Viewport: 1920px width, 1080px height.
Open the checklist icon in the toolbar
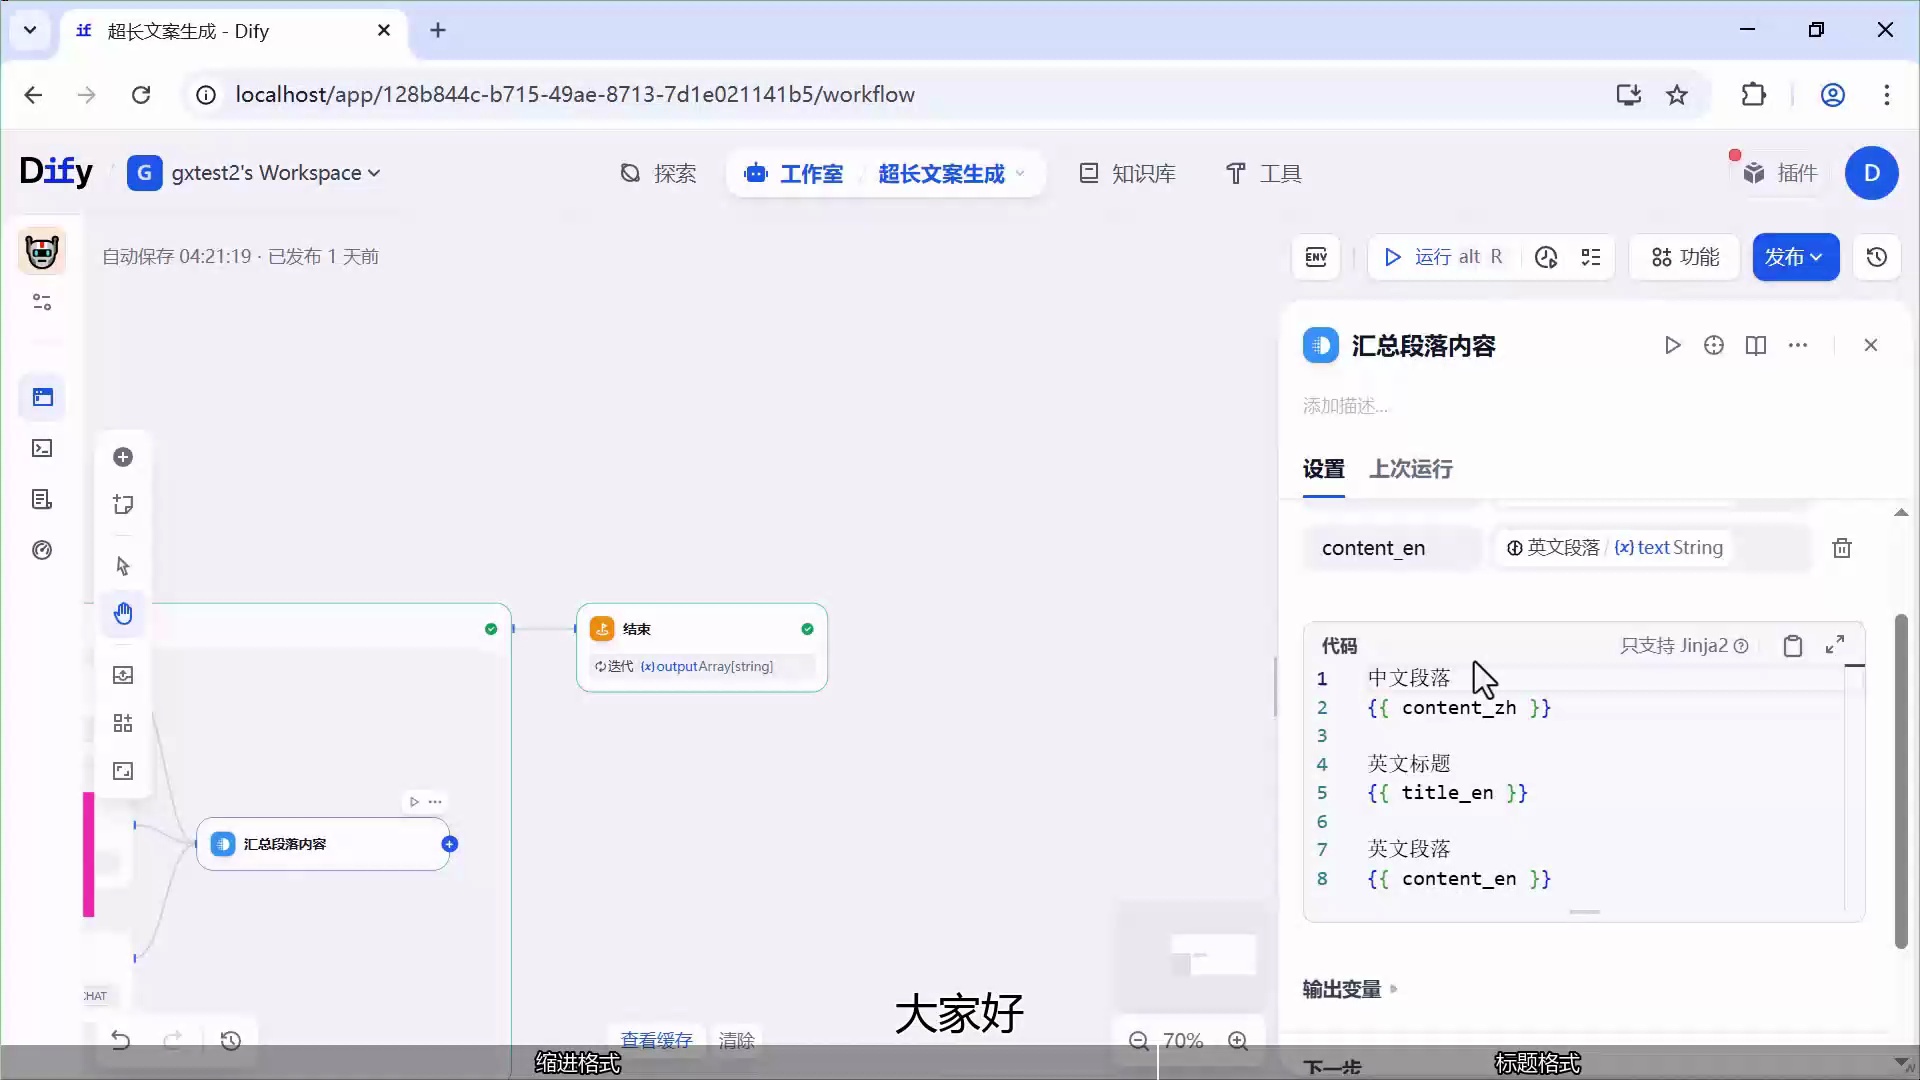click(1591, 257)
